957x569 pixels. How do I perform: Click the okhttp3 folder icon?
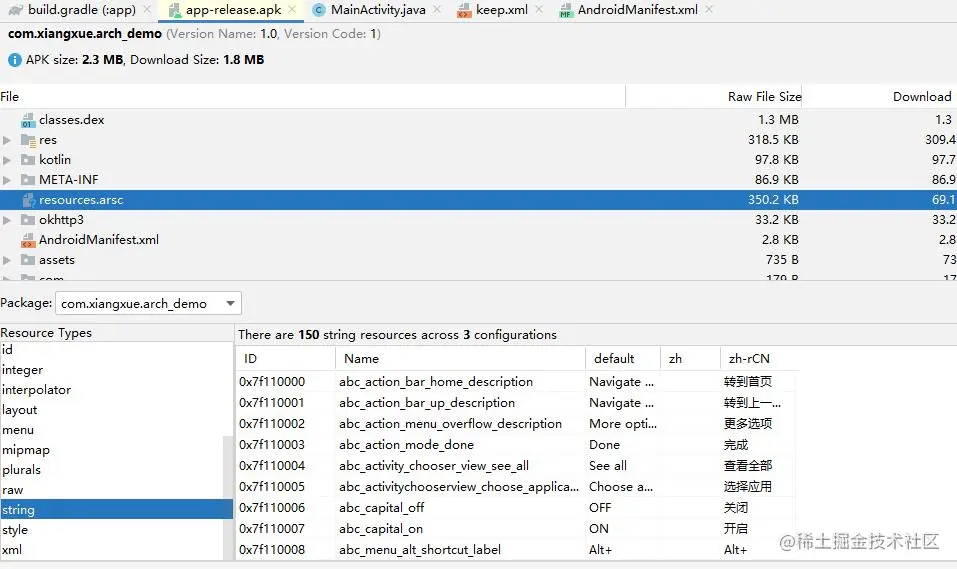pos(27,220)
